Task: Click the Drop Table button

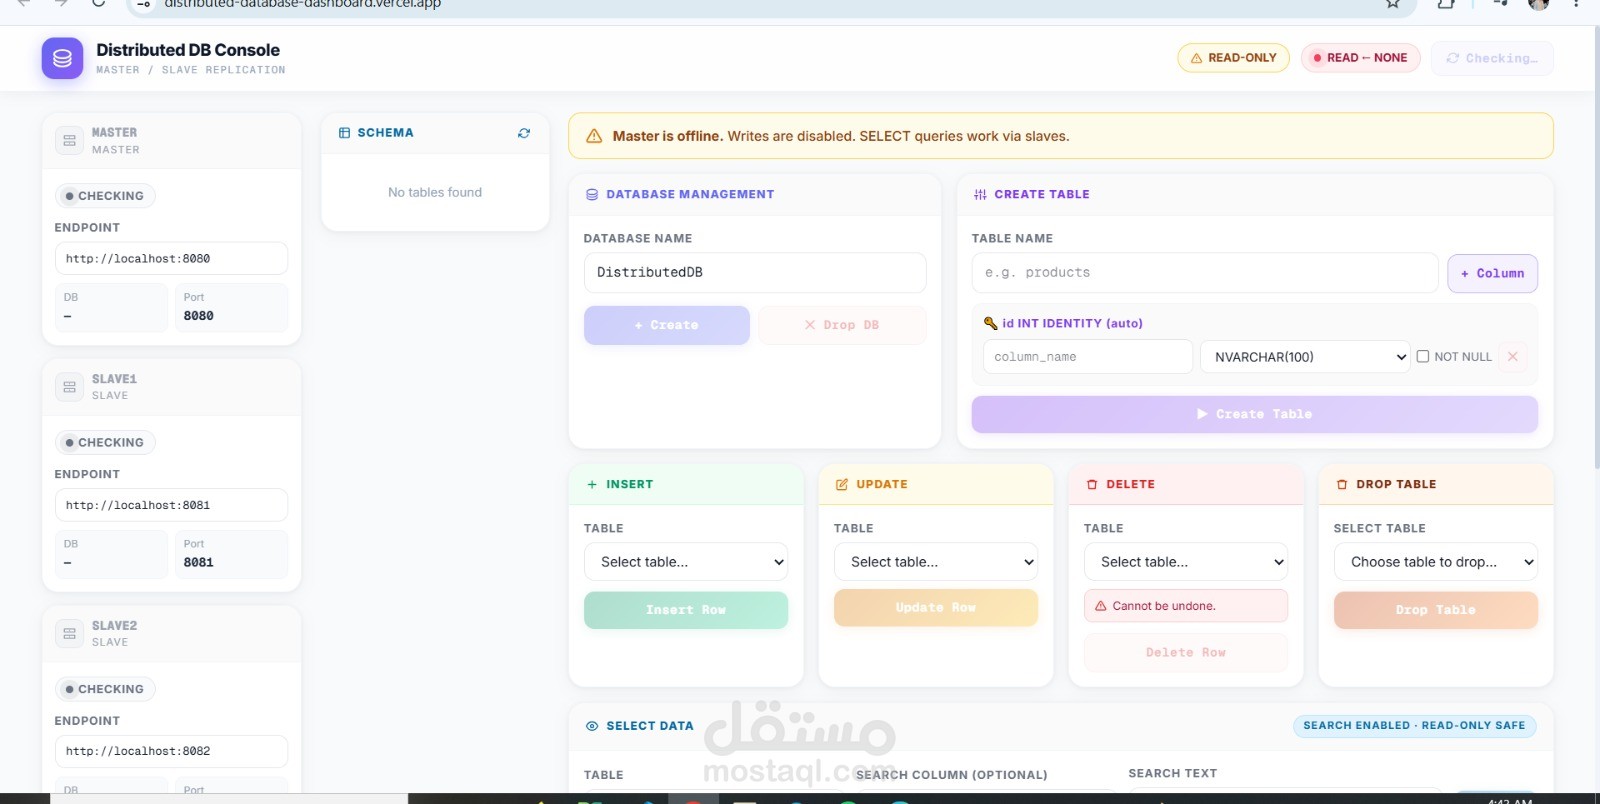Action: 1436,610
